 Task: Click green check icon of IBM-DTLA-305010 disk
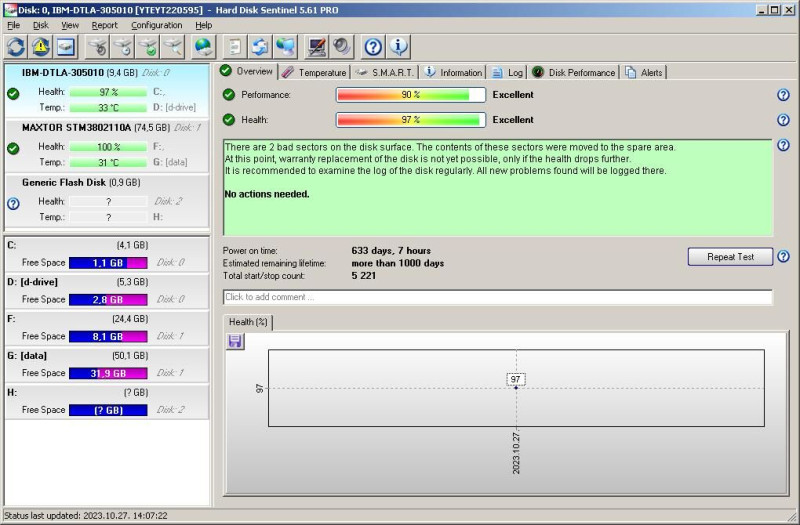point(13,94)
